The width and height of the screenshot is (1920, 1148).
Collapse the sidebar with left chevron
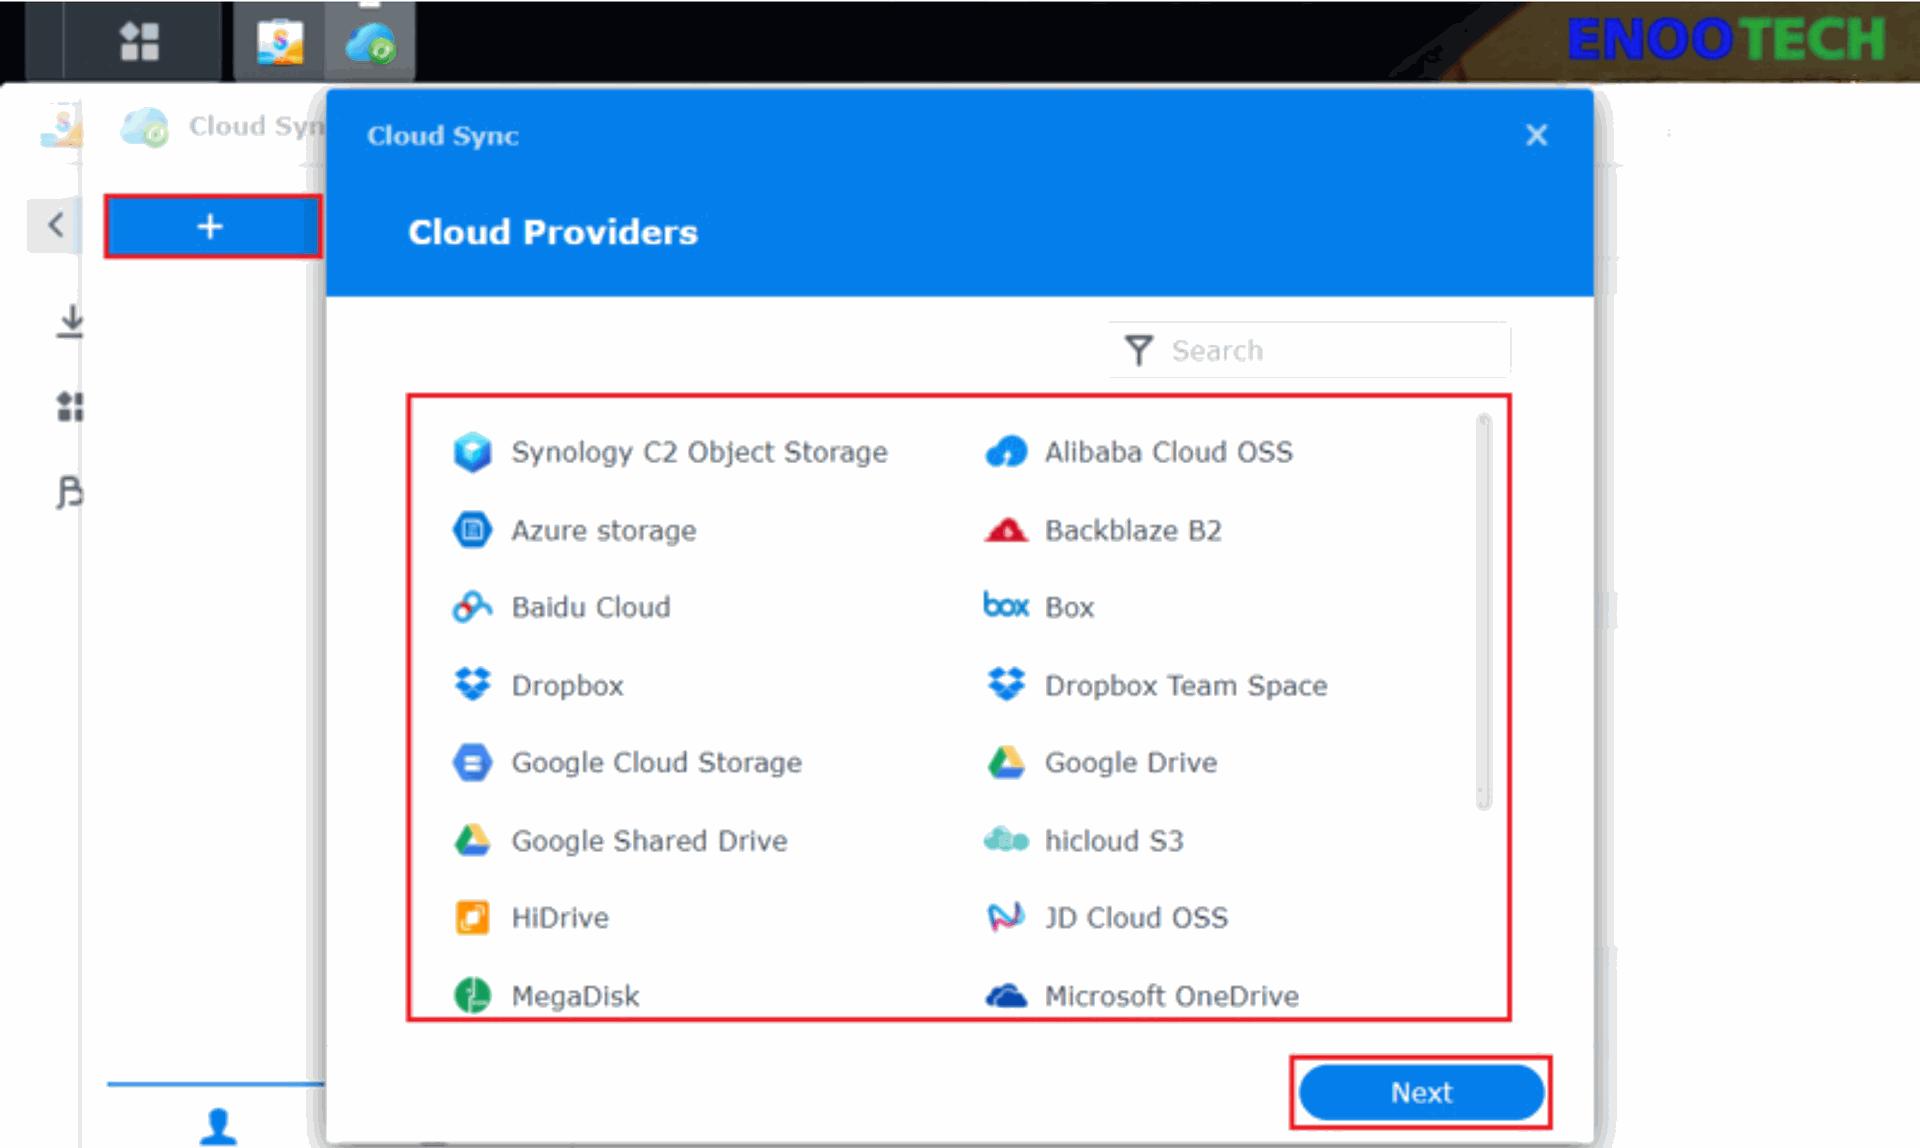pyautogui.click(x=56, y=224)
